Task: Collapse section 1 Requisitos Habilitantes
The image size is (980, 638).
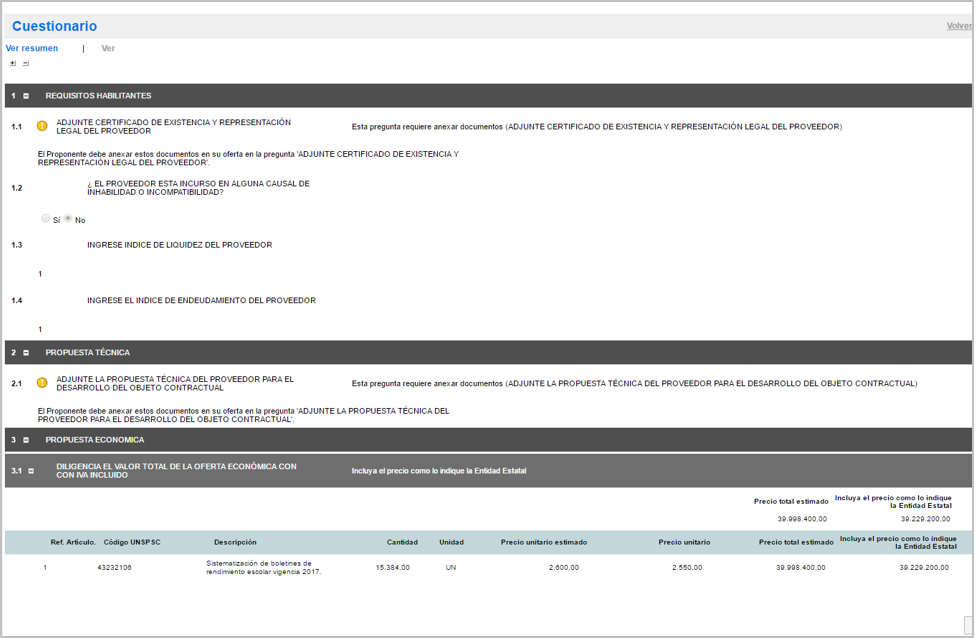Action: (26, 96)
